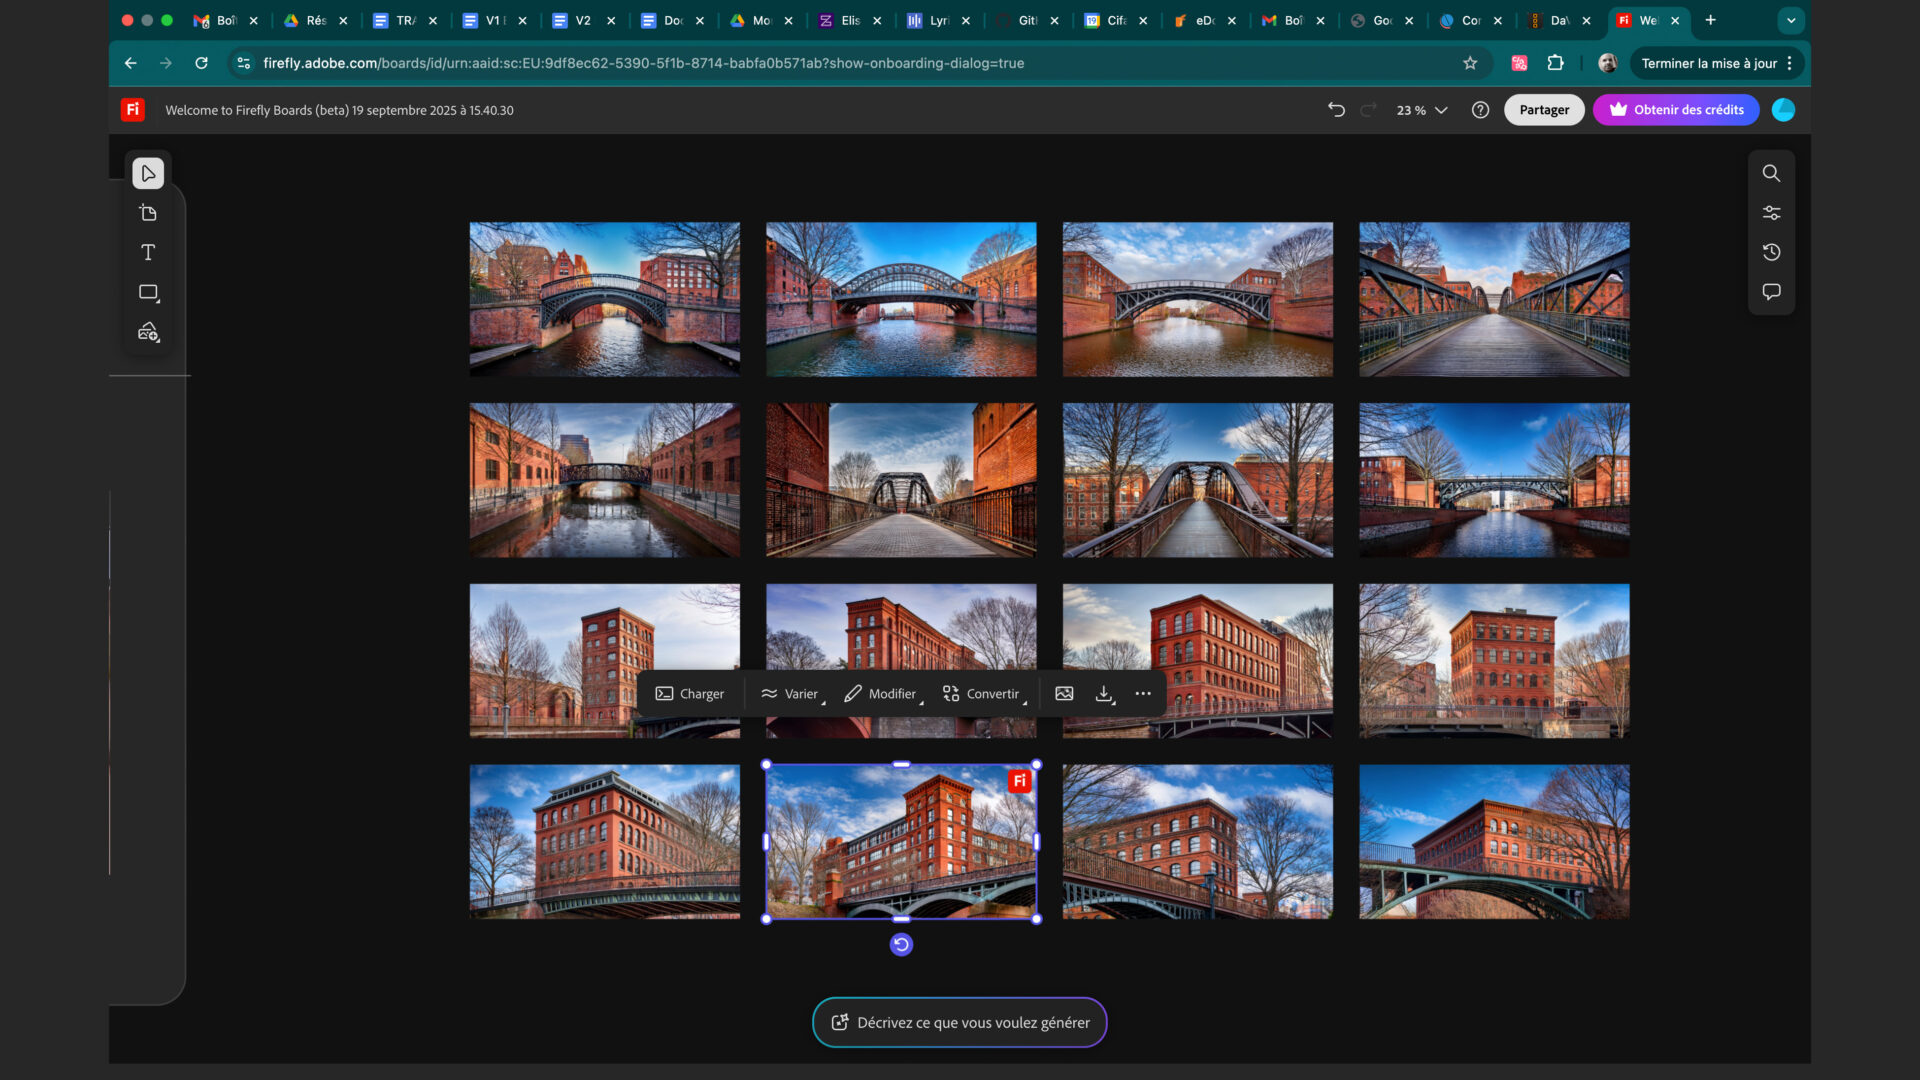Click the undo arrow in header
This screenshot has height=1080, width=1920.
point(1336,110)
